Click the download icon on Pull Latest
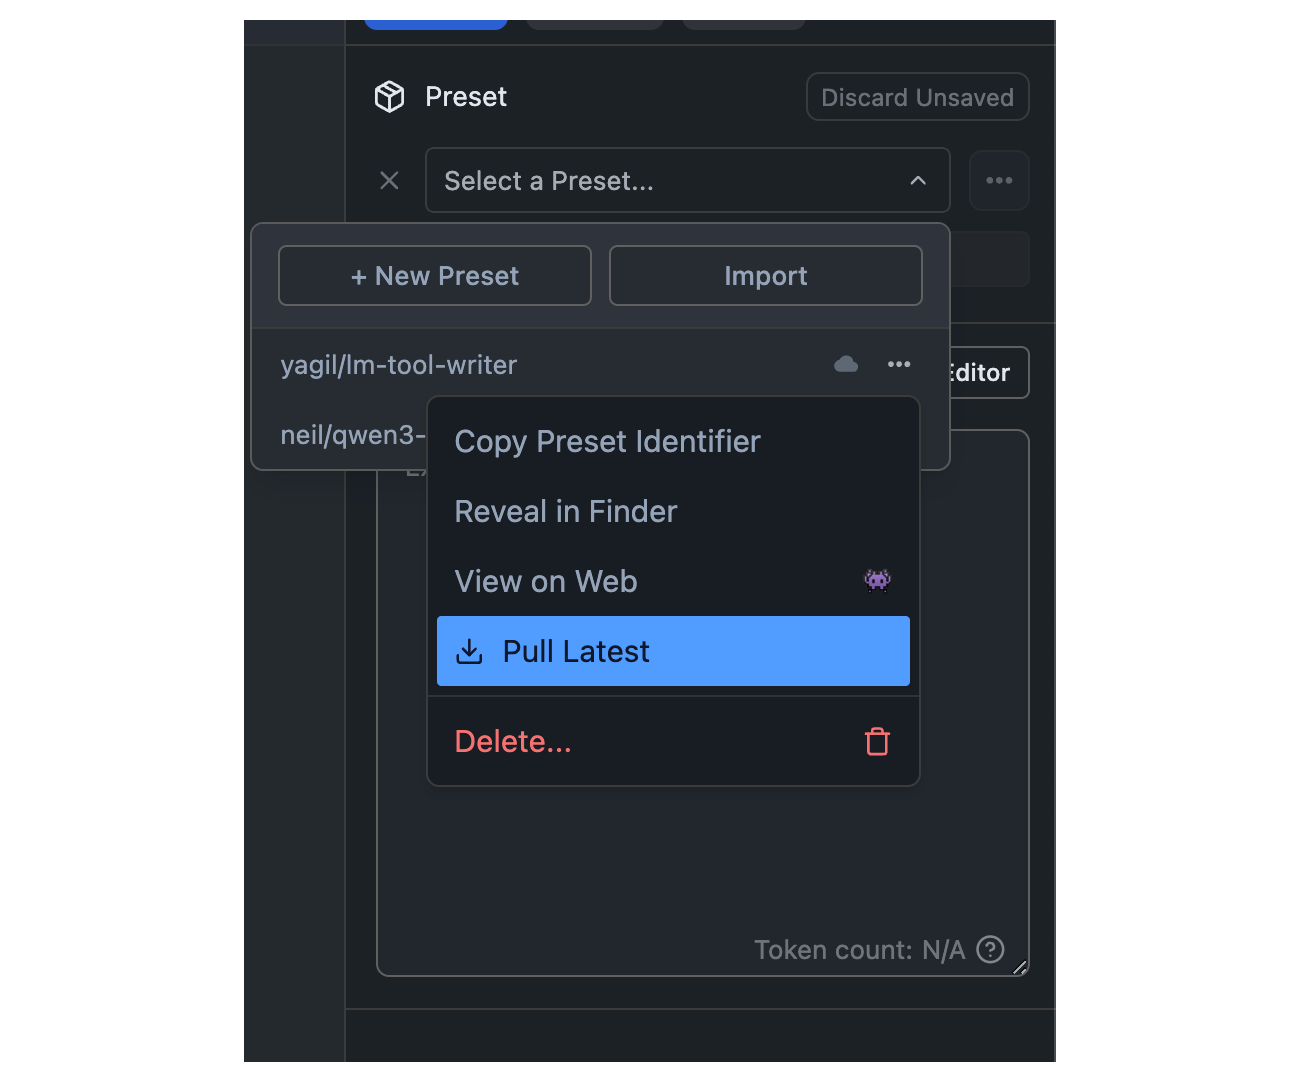 point(469,652)
